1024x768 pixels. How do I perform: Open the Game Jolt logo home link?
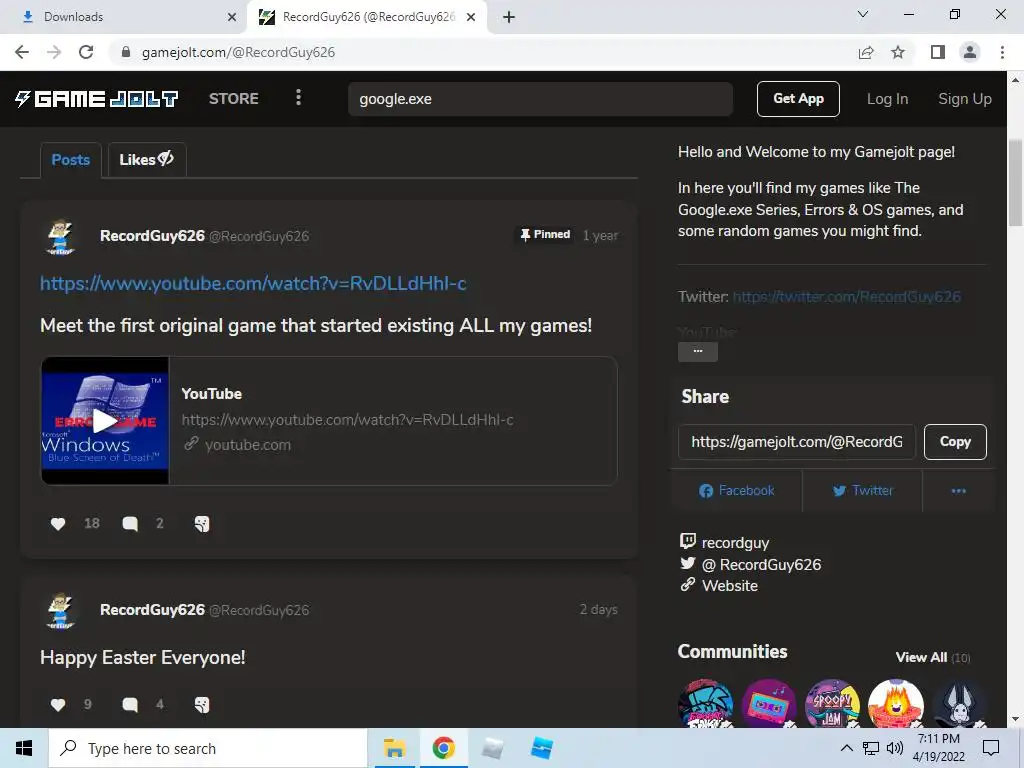(97, 99)
